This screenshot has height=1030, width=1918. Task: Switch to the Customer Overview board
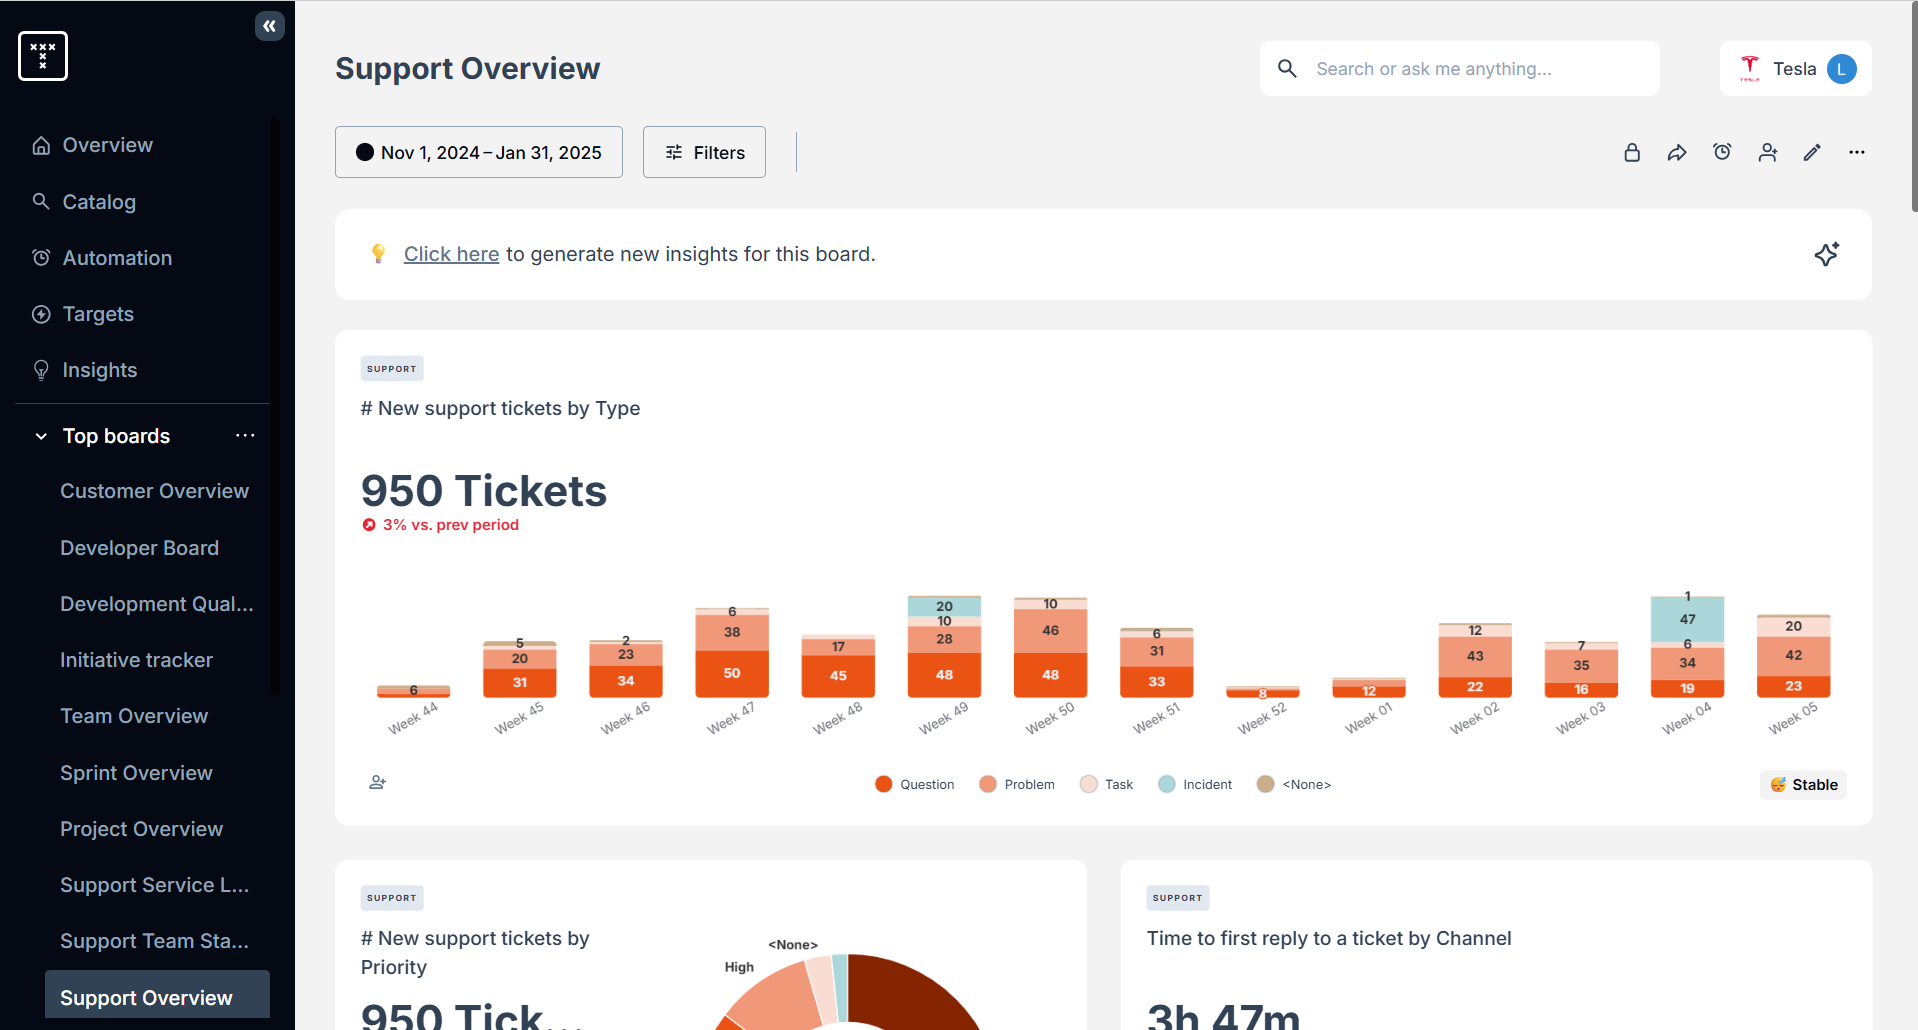tap(154, 490)
